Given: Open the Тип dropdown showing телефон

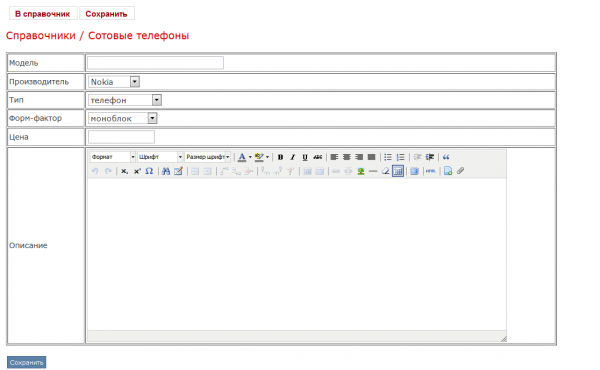Looking at the screenshot, I should click(x=125, y=100).
